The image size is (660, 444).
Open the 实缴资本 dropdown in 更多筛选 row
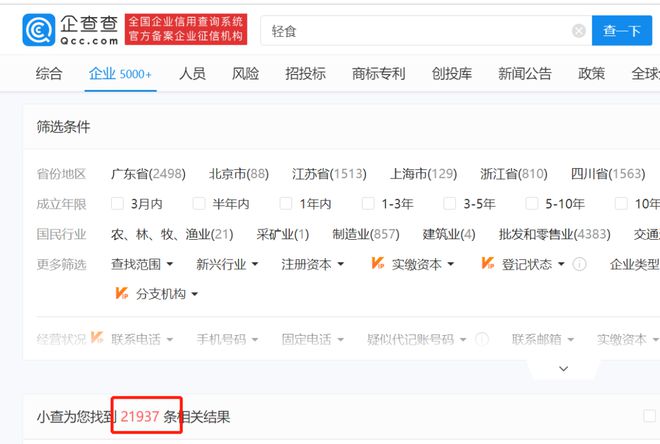click(x=423, y=264)
